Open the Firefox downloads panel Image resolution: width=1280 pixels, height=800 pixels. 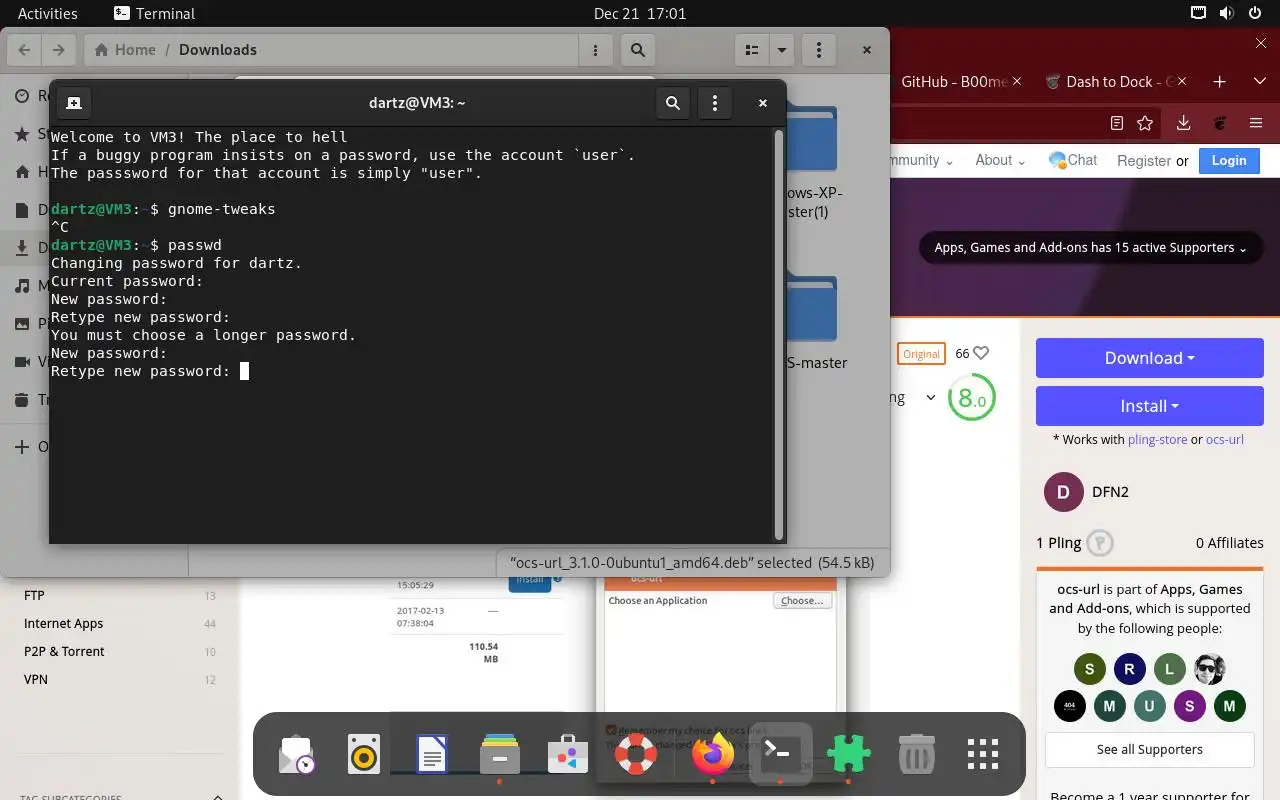pos(1183,123)
